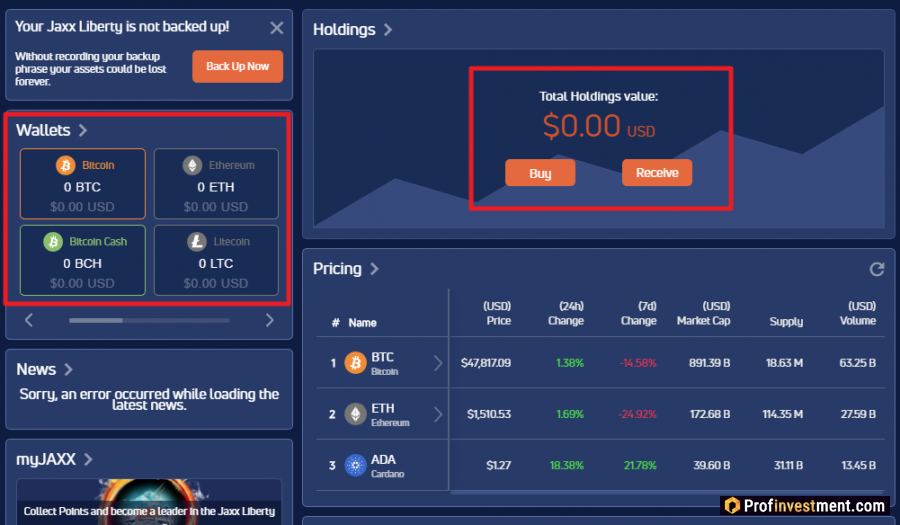Click the BTC 24h change 1.38%
900x525 pixels.
[x=570, y=363]
